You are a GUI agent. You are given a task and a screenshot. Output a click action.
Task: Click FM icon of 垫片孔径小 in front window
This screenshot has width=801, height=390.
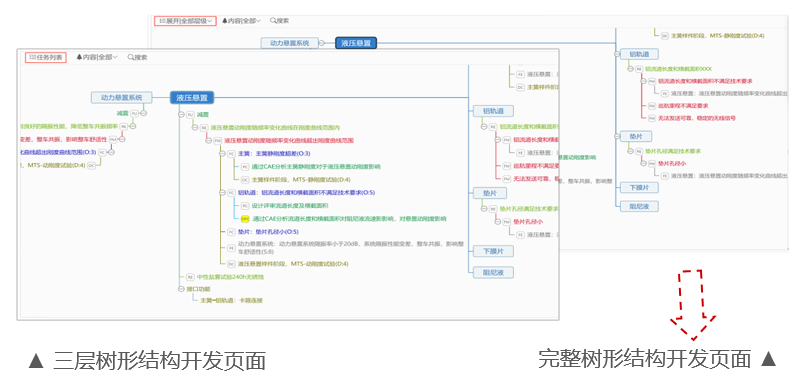pyautogui.click(x=506, y=222)
